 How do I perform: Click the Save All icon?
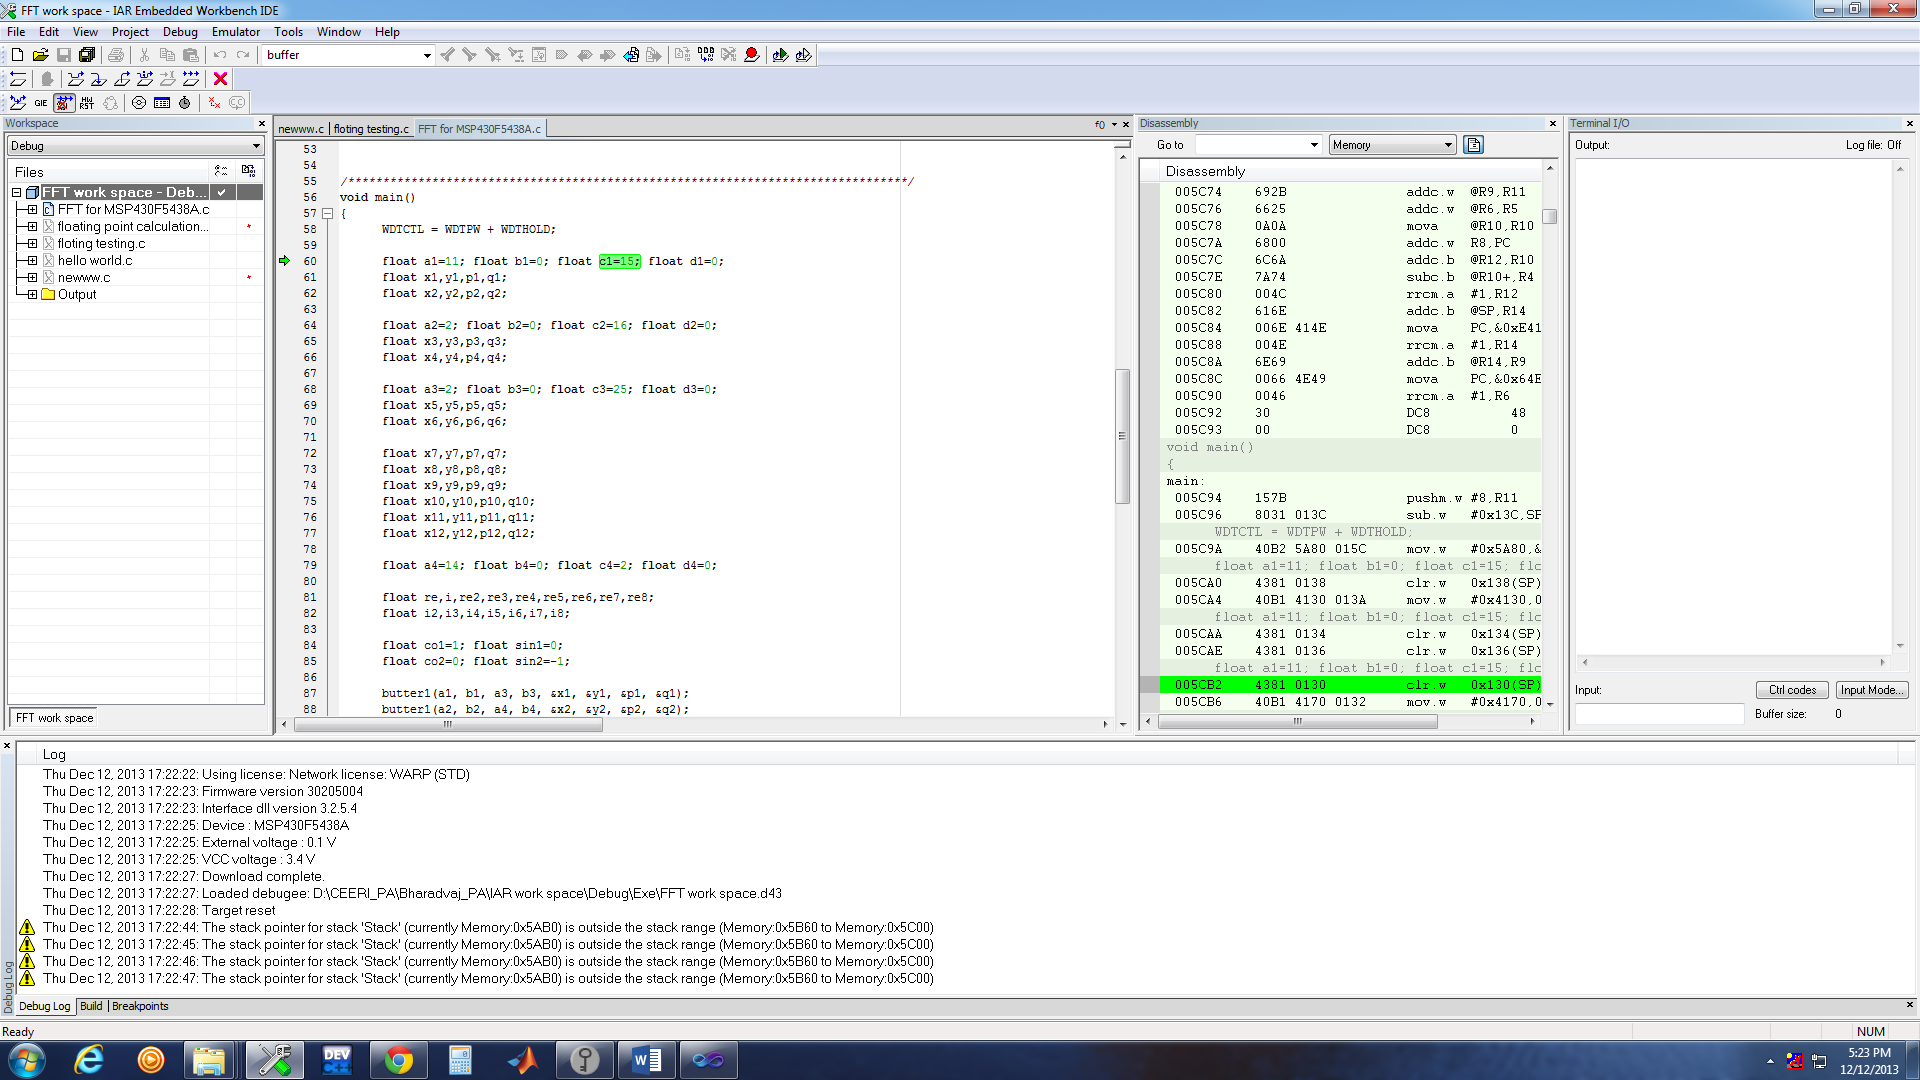87,55
